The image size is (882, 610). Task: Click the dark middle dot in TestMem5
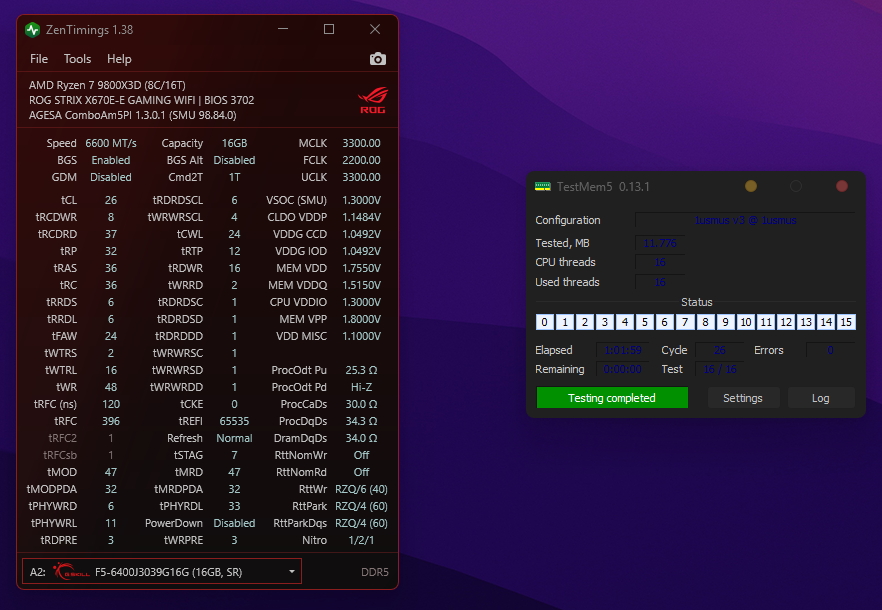[x=795, y=186]
